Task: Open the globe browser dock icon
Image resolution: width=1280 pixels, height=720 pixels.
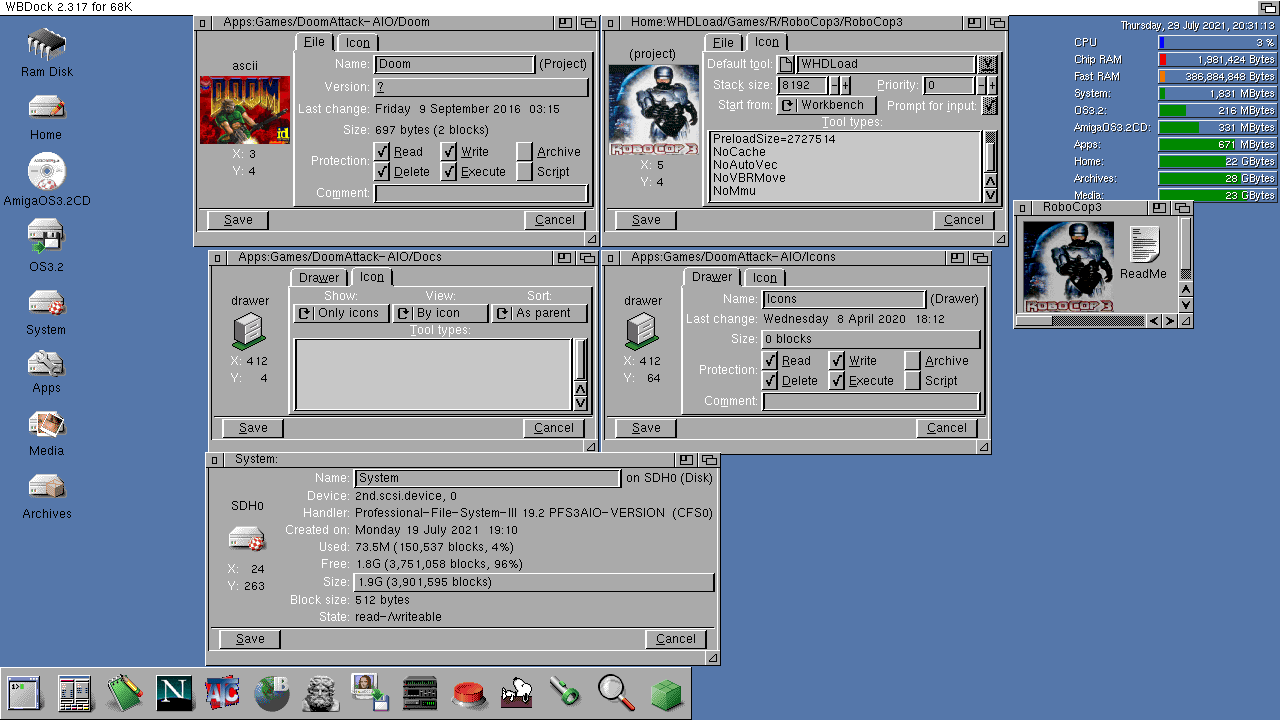Action: pos(272,693)
